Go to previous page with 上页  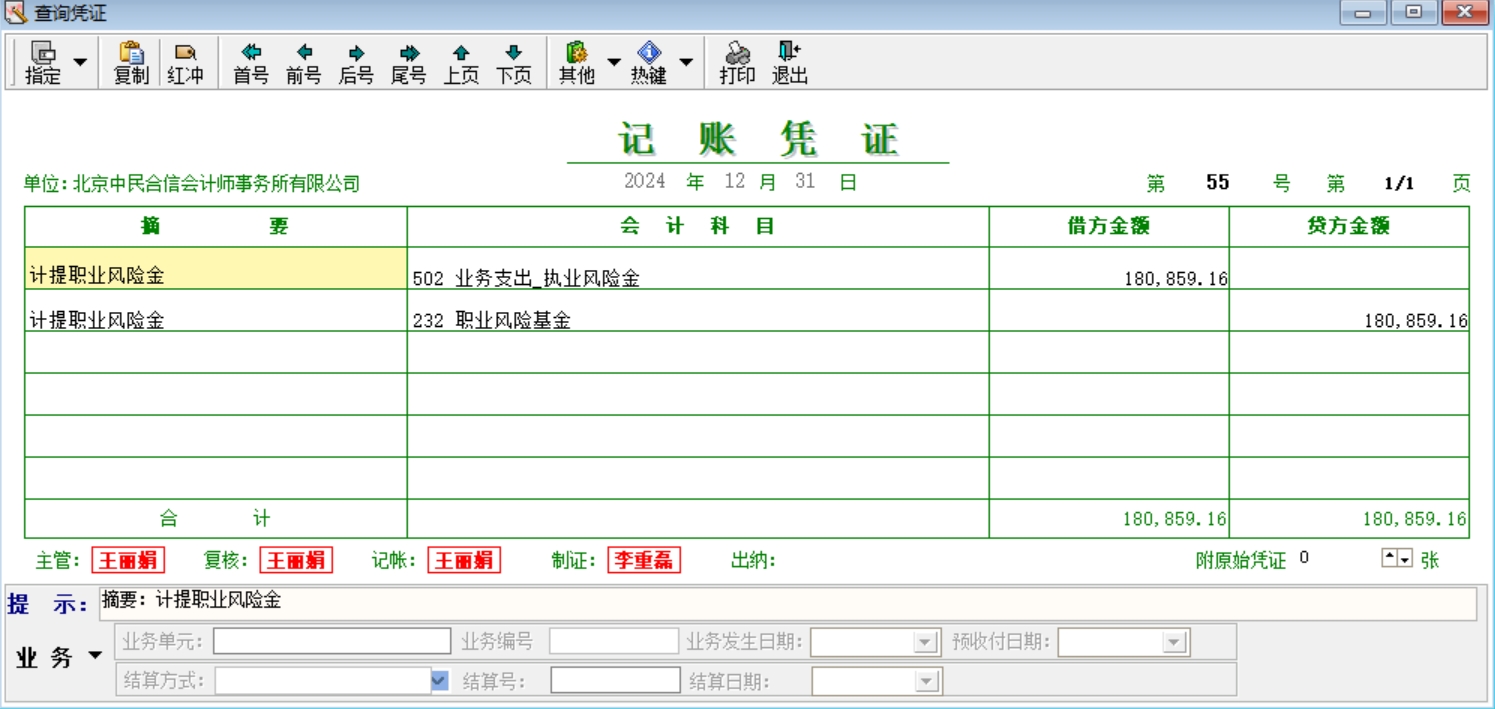461,62
